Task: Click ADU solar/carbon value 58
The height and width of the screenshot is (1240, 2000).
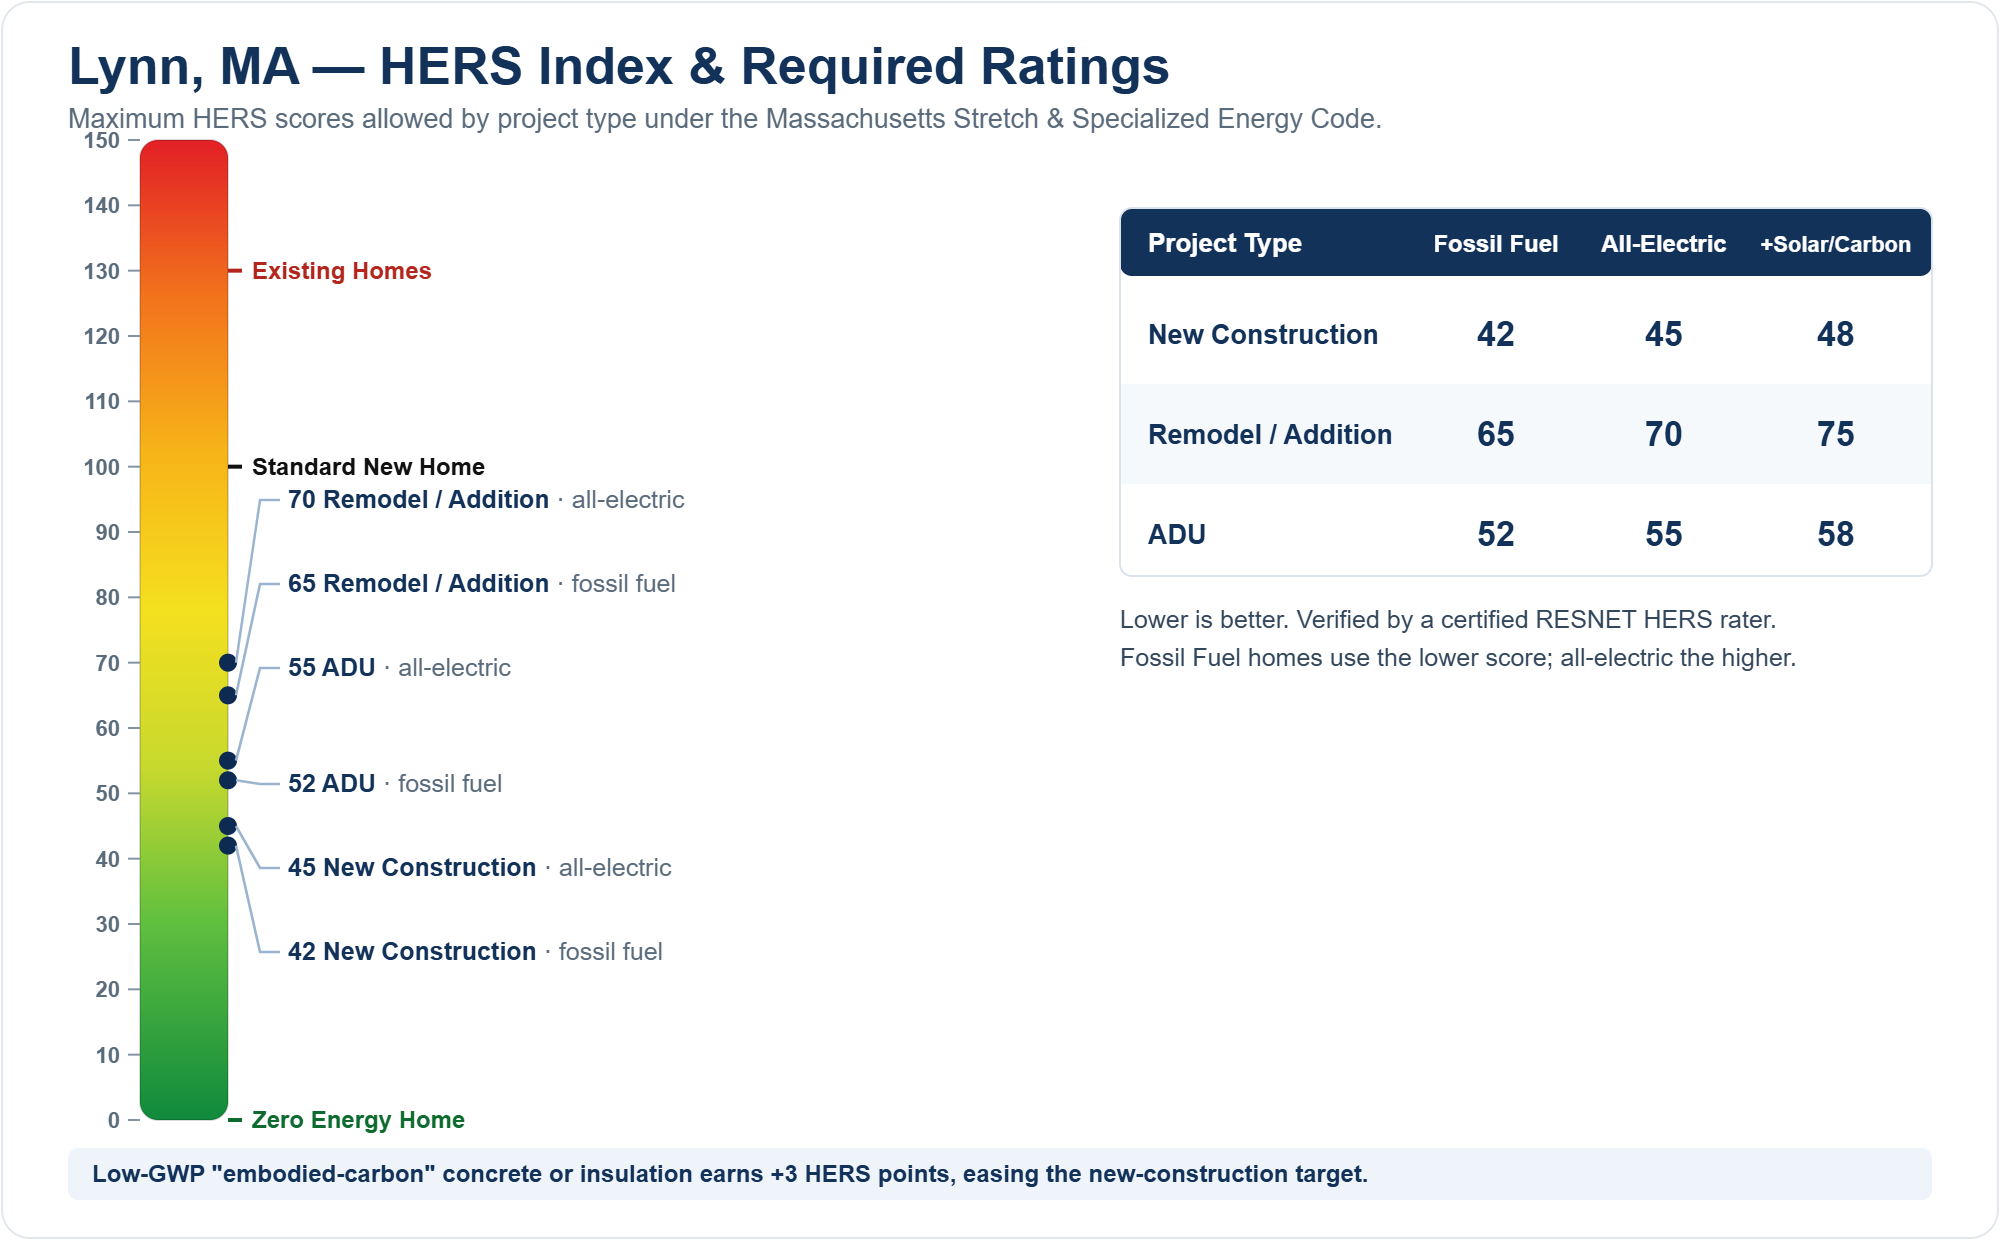Action: pos(1836,534)
